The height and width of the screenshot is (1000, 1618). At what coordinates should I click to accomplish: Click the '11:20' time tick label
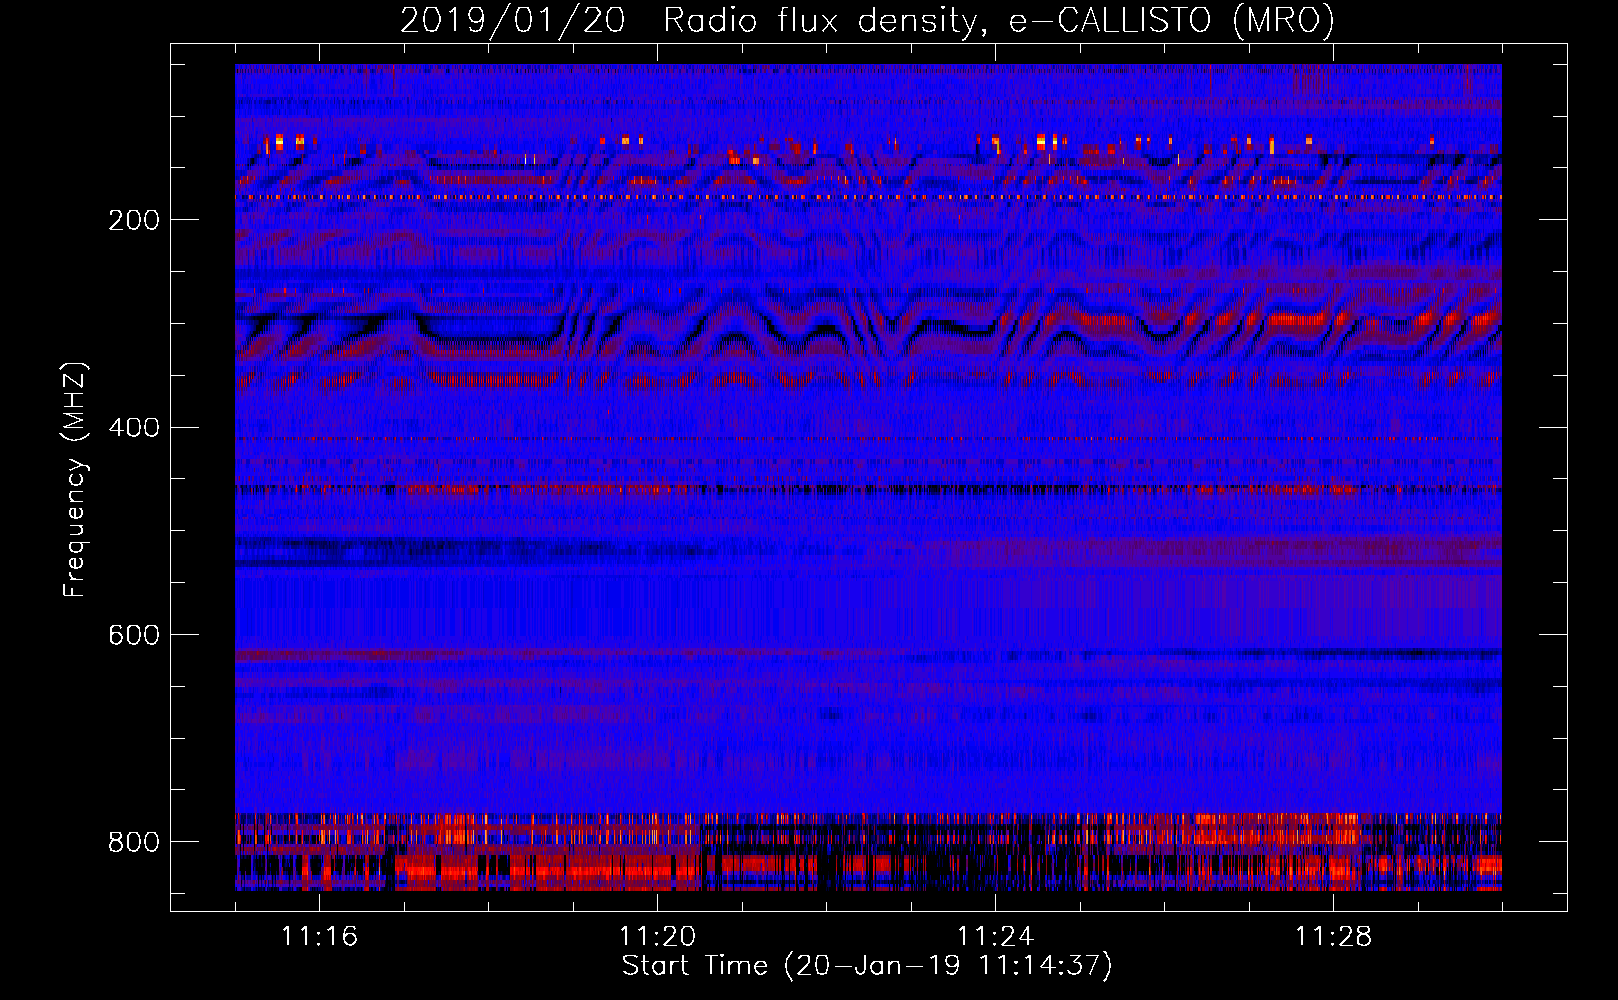point(657,936)
